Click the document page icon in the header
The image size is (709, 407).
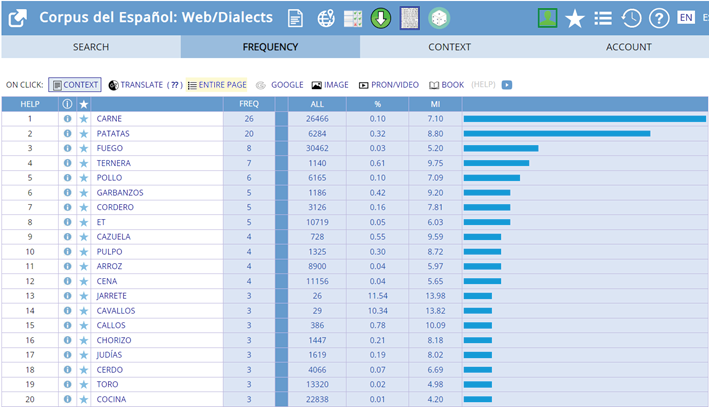coord(296,18)
